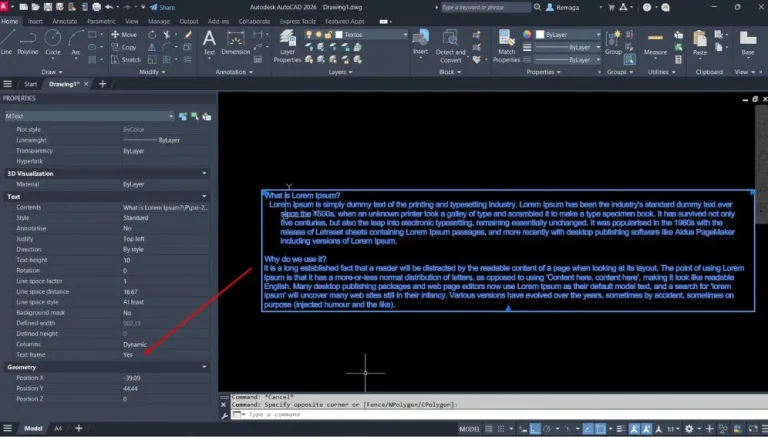
Task: Select the Rotate tool icon
Action: pyautogui.click(x=152, y=34)
